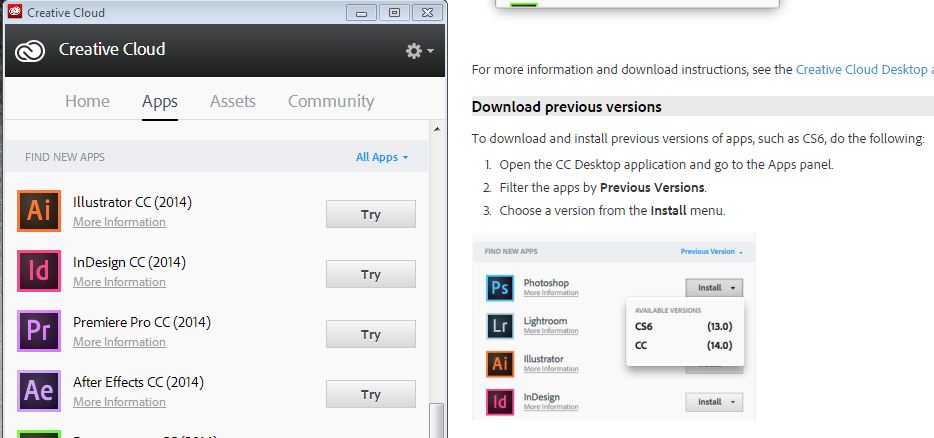Image resolution: width=934 pixels, height=438 pixels.
Task: Select CC (14.0) in the Available Versions menu
Action: (684, 346)
